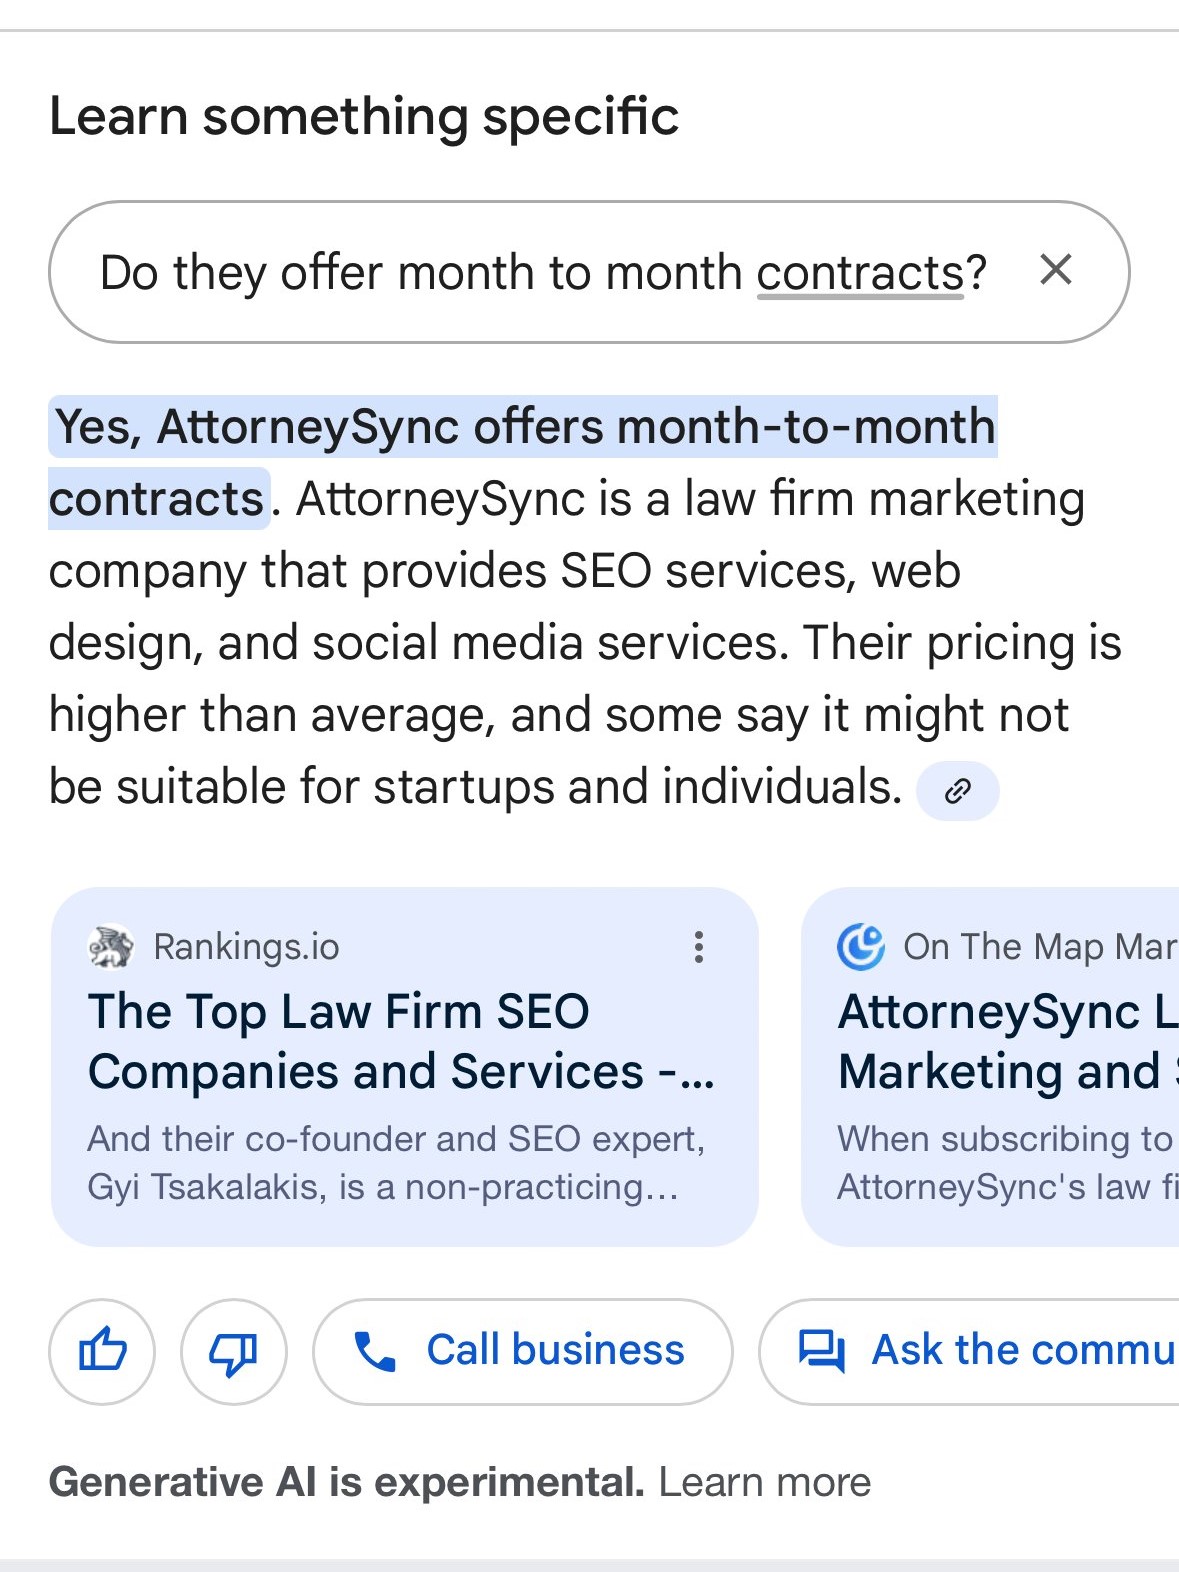Tap the chat icon for Ask the community
Viewport: 1179px width, 1572px height.
point(821,1351)
